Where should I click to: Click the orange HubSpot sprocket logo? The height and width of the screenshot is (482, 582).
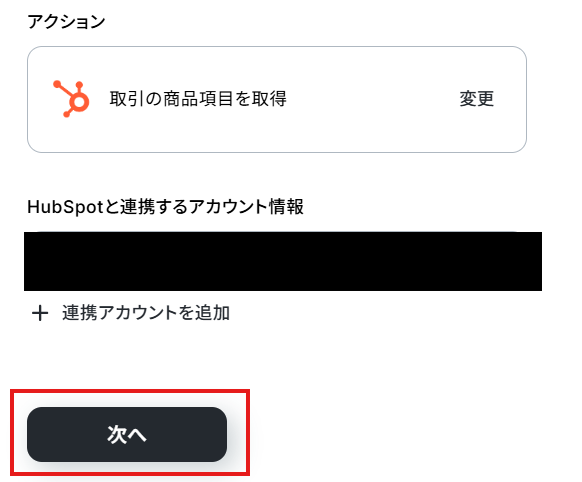(x=71, y=99)
